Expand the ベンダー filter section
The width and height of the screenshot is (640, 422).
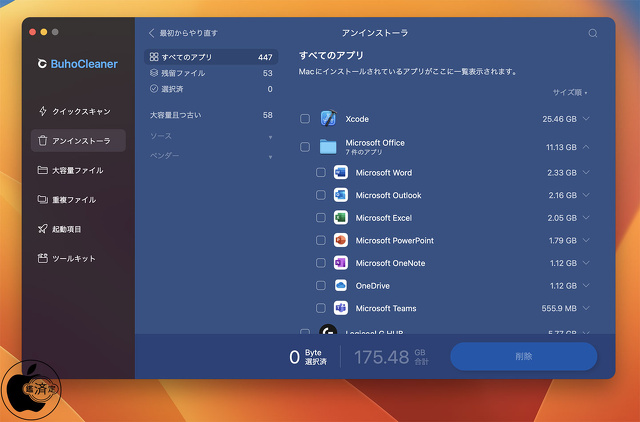211,156
